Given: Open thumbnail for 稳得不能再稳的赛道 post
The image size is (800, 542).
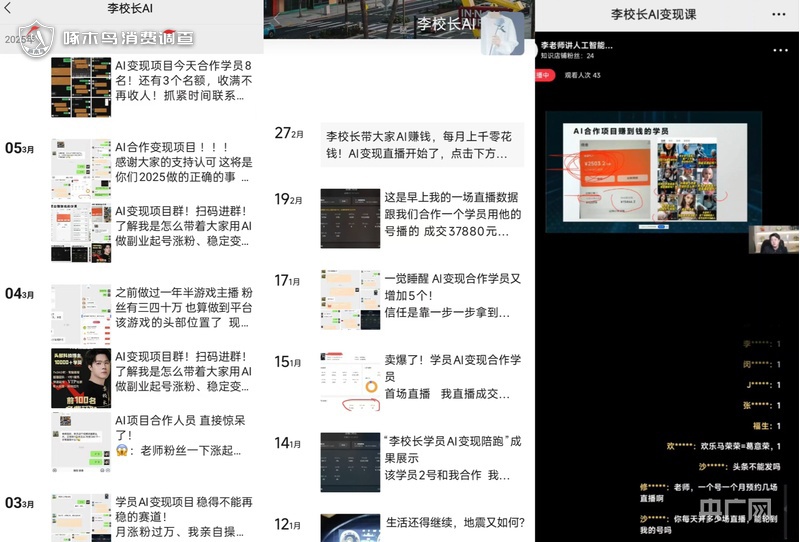Looking at the screenshot, I should [x=81, y=518].
